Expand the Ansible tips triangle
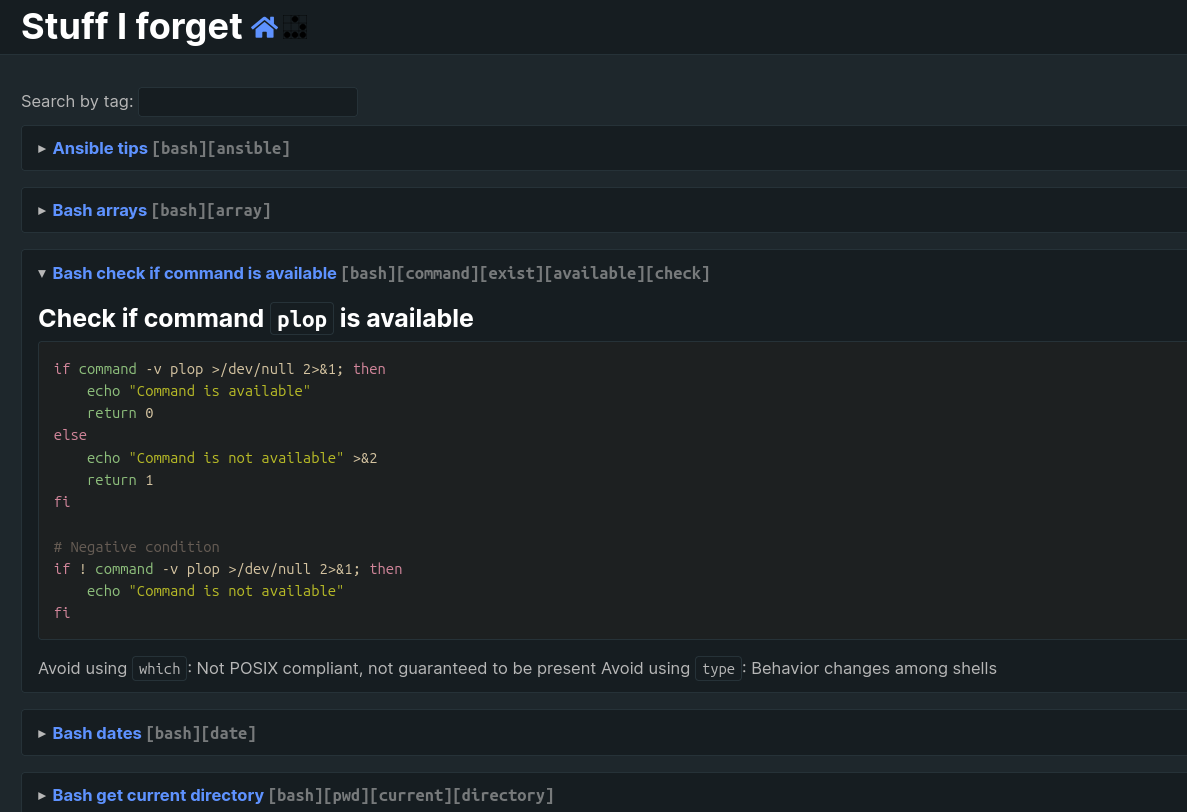This screenshot has height=812, width=1187. pyautogui.click(x=42, y=149)
